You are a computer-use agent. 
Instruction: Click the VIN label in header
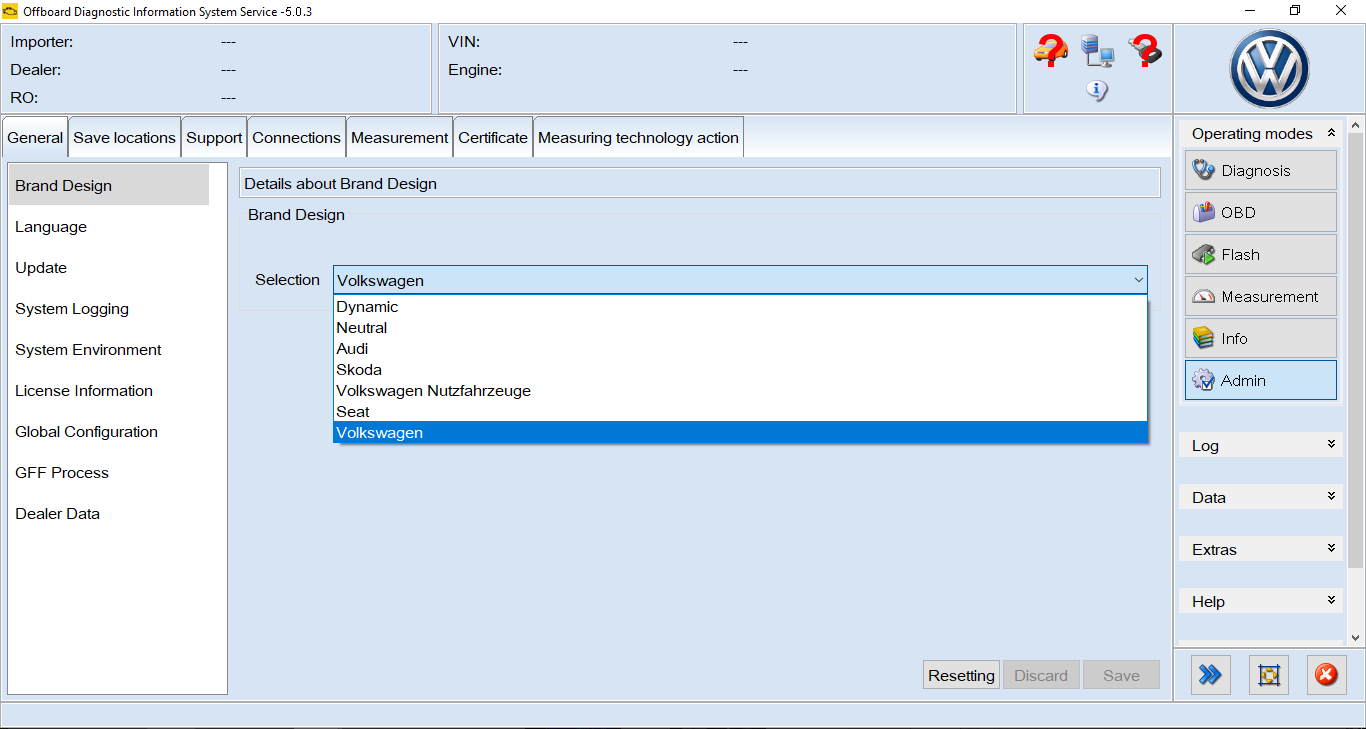click(464, 42)
